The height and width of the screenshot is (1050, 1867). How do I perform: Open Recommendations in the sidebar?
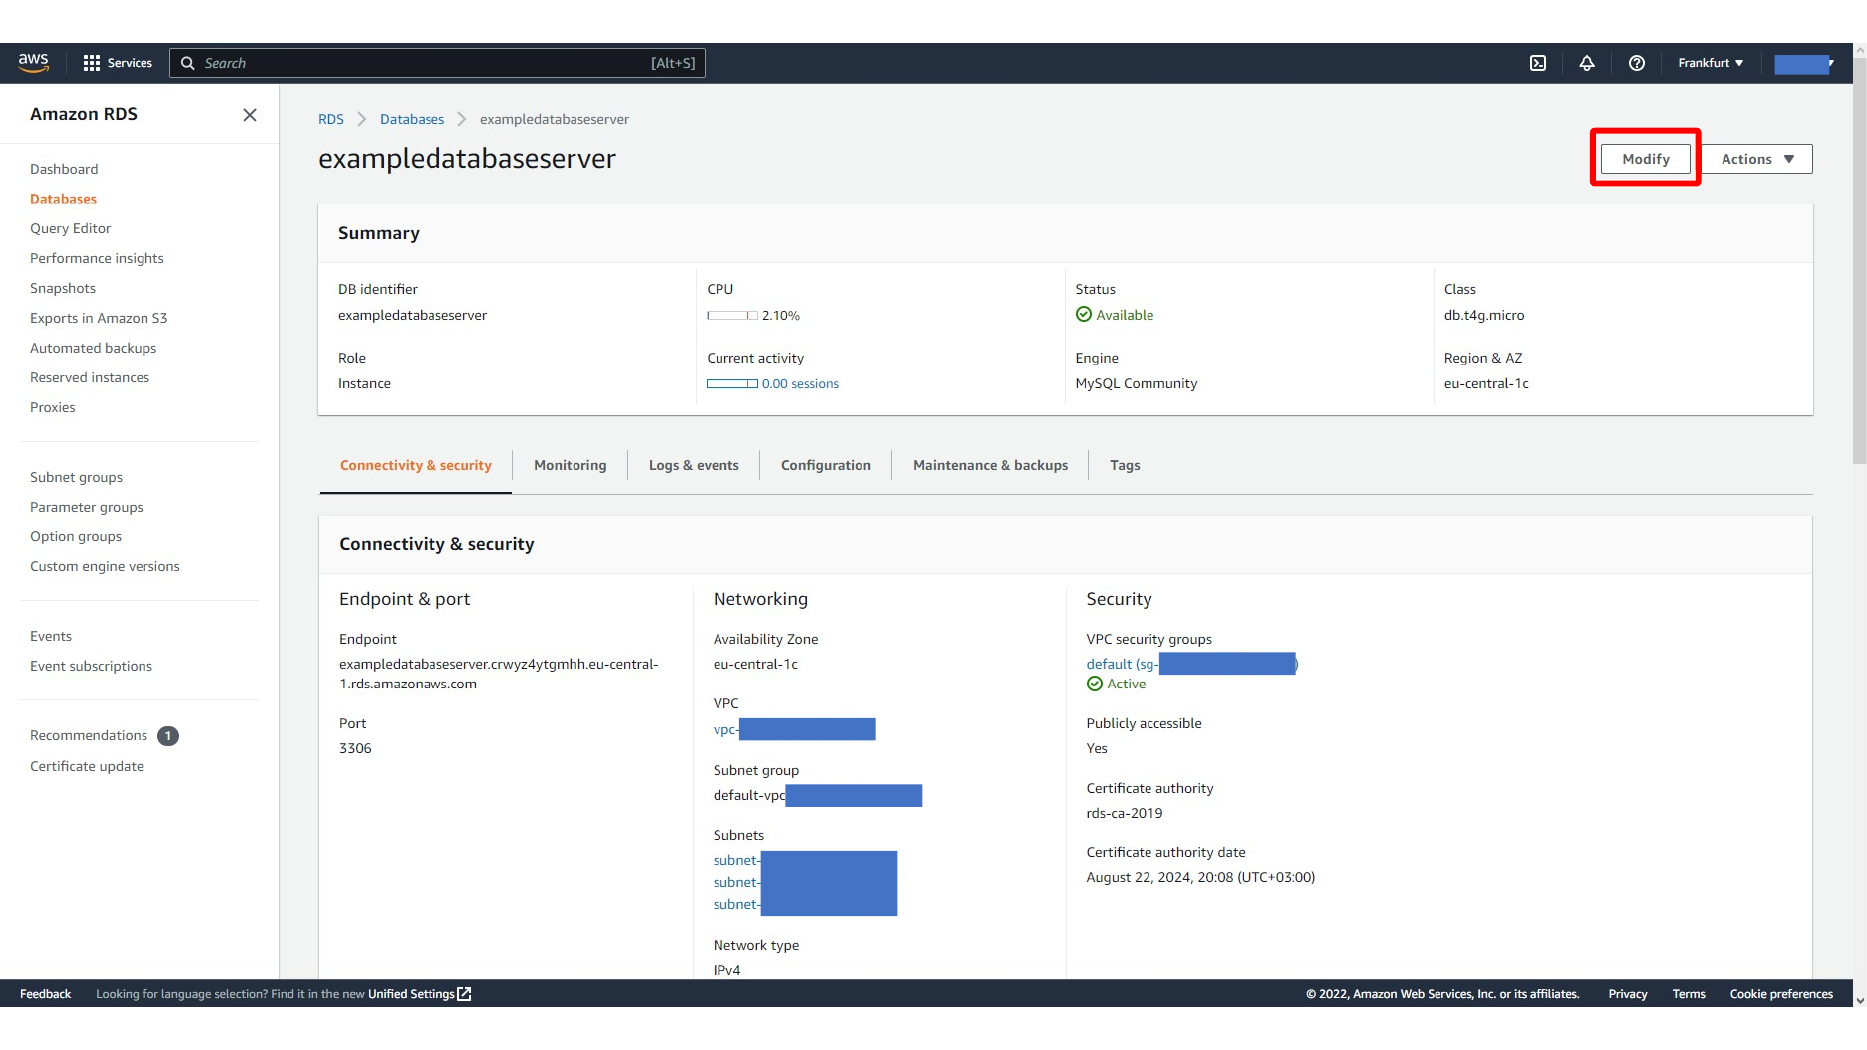click(89, 735)
